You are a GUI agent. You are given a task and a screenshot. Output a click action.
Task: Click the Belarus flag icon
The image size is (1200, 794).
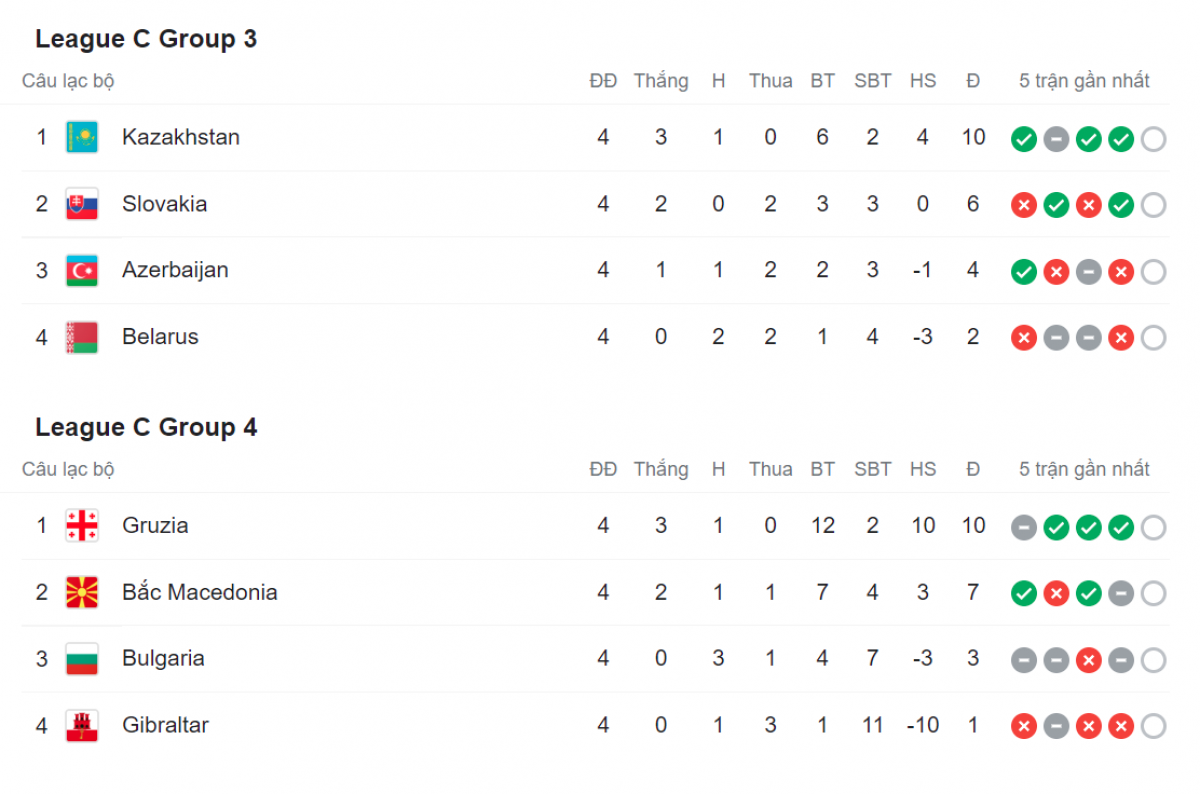82,337
